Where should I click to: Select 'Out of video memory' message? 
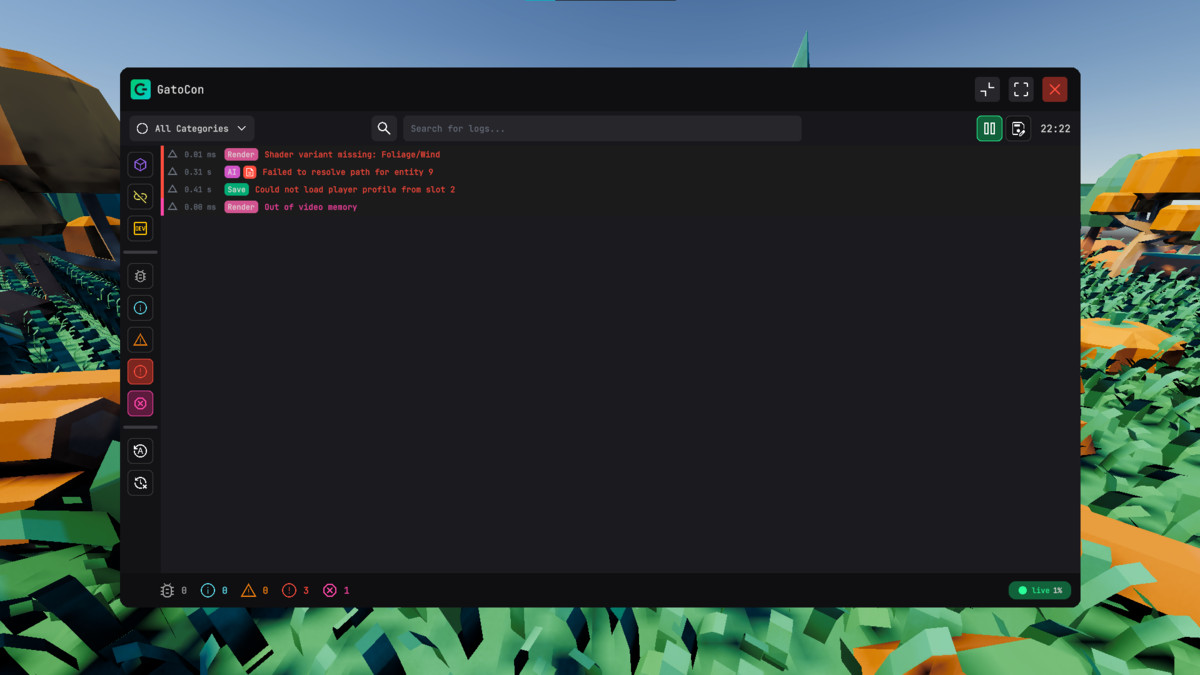310,207
